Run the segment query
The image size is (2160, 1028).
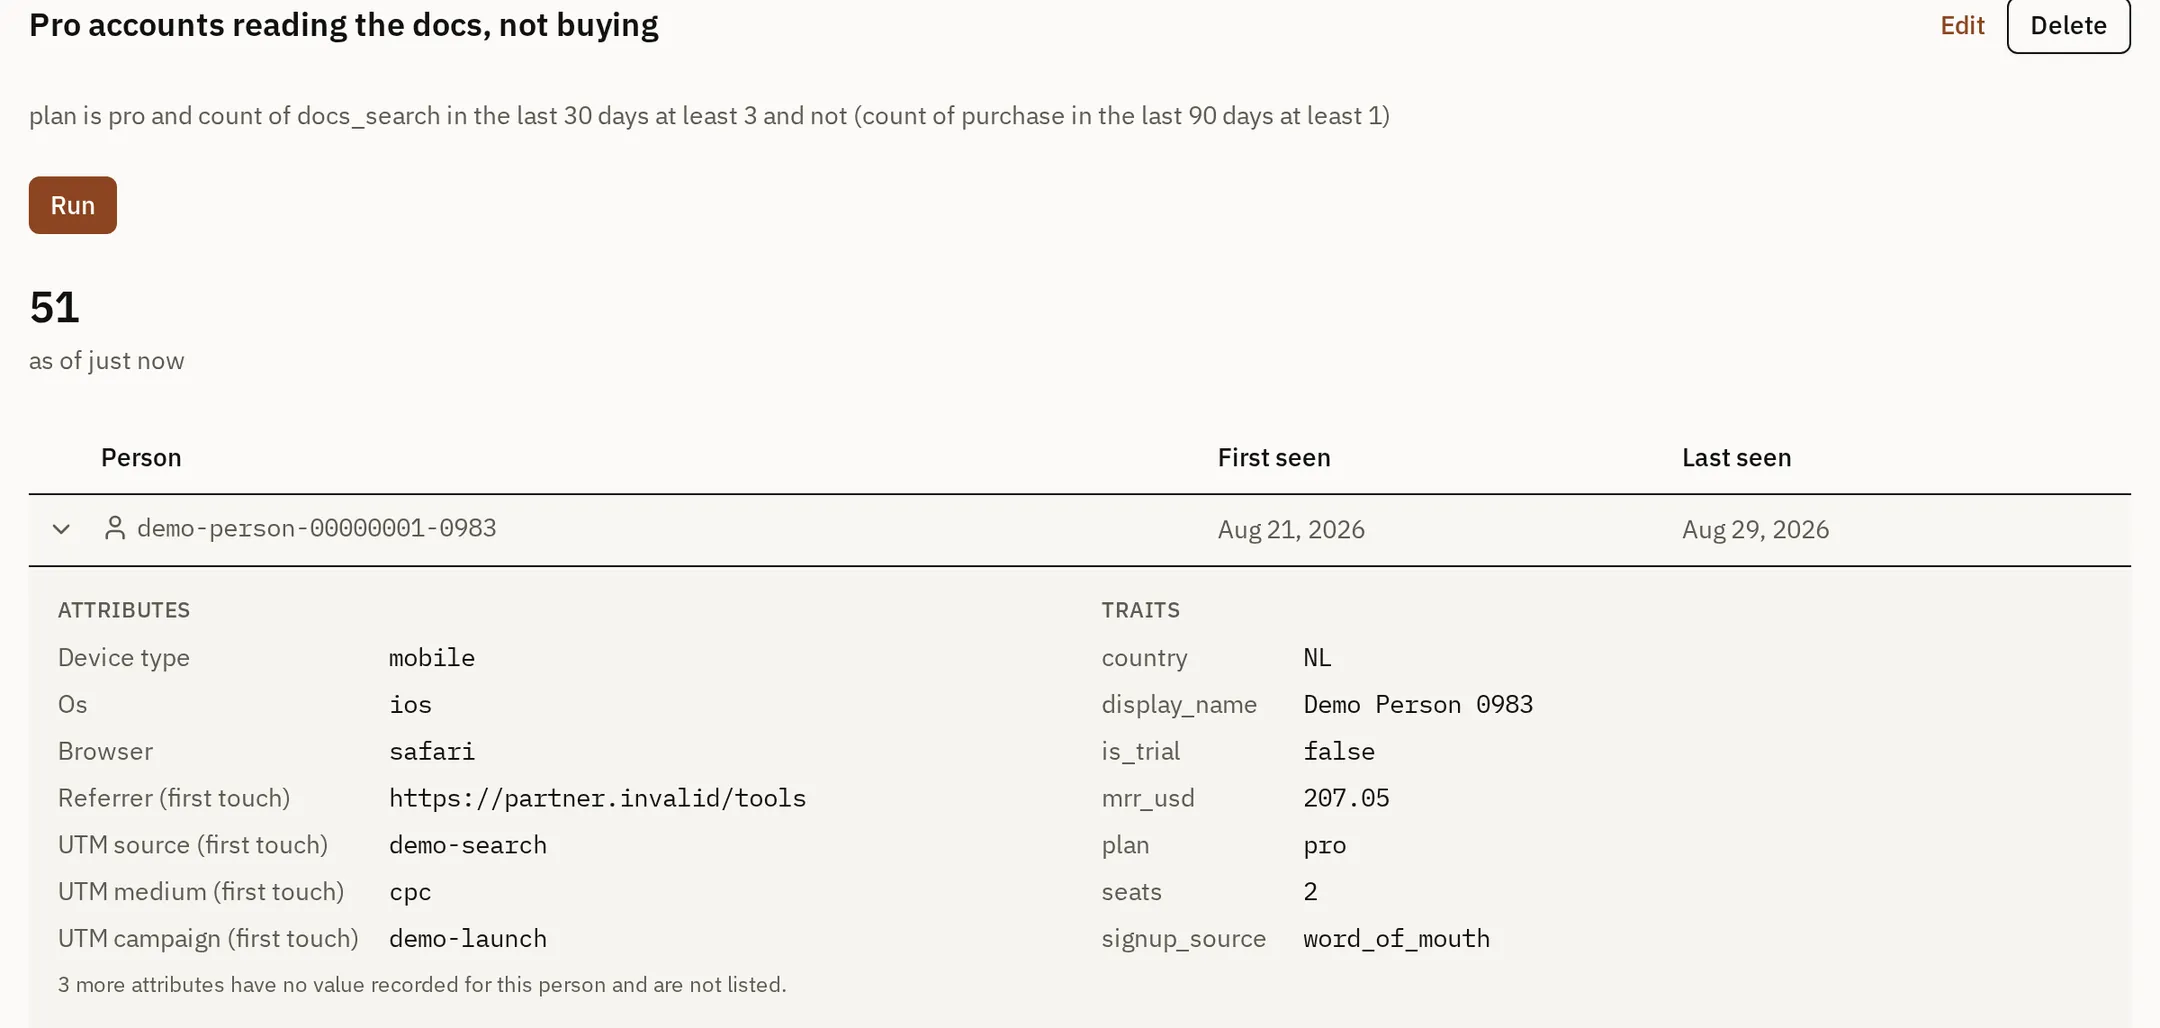(73, 205)
